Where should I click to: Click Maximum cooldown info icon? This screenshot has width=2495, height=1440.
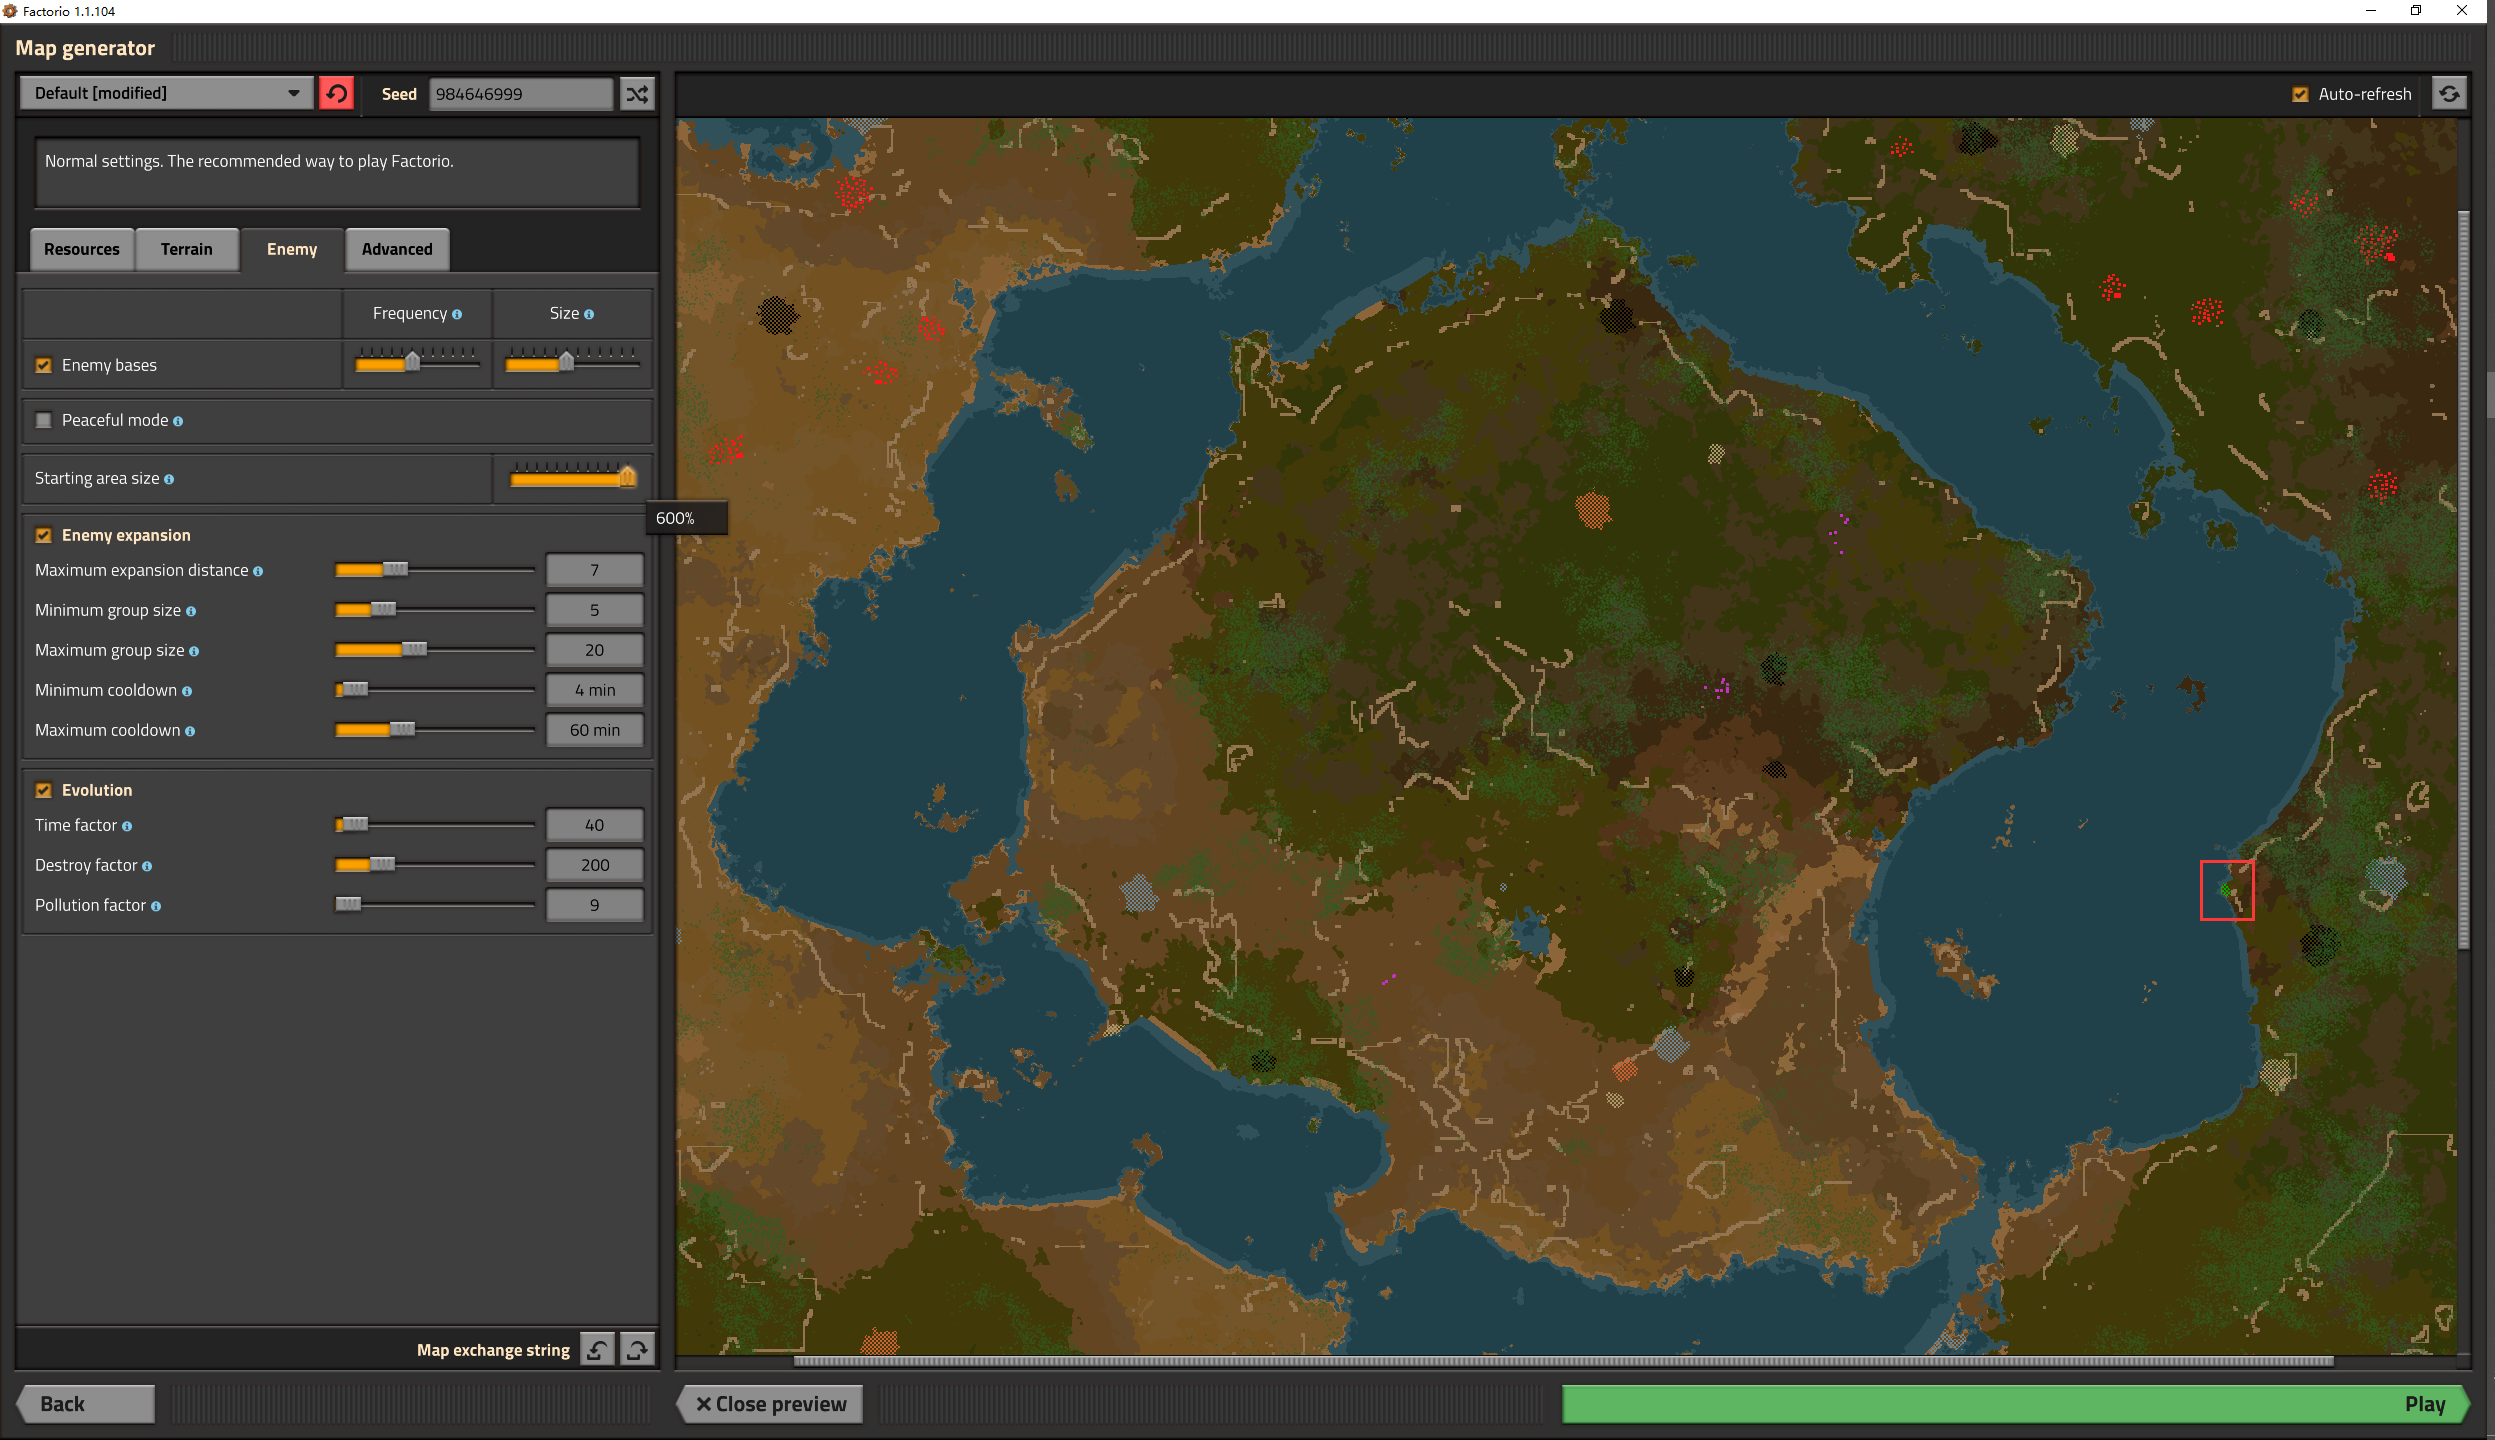click(190, 731)
